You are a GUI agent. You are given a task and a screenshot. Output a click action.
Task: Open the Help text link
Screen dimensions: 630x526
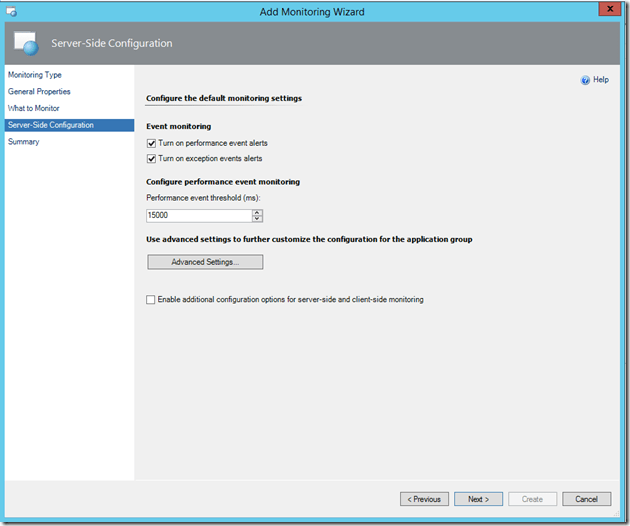coord(601,80)
